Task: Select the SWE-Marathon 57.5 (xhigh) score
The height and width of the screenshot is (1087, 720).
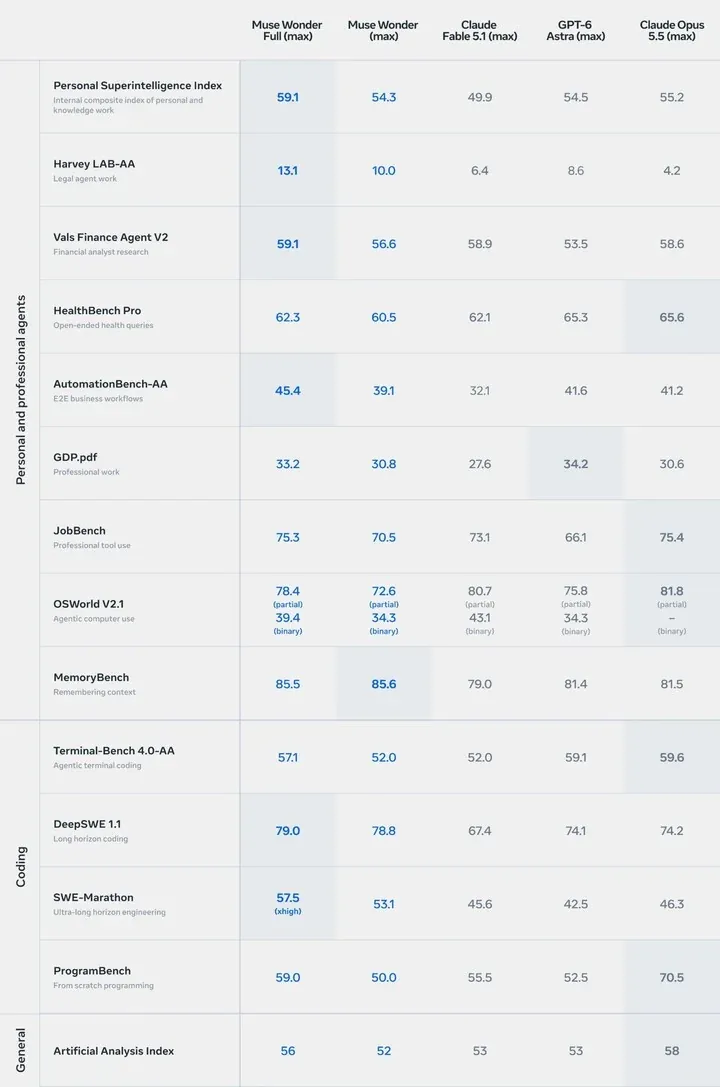Action: click(288, 903)
